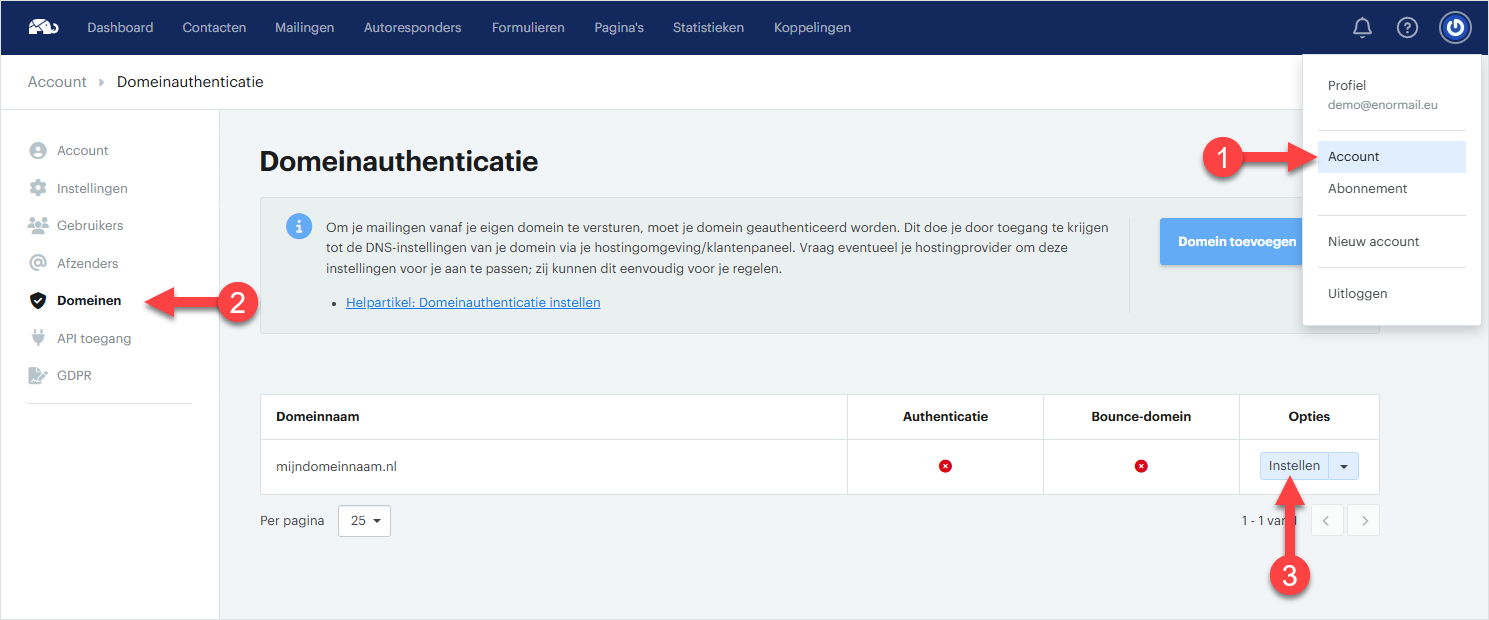
Task: Click the Account person icon in sidebar
Action: [x=38, y=151]
